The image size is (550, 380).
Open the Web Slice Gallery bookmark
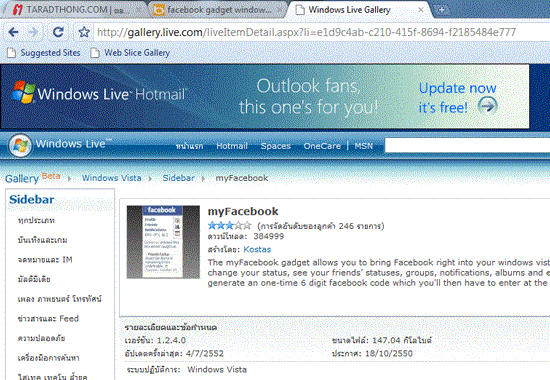coord(130,53)
